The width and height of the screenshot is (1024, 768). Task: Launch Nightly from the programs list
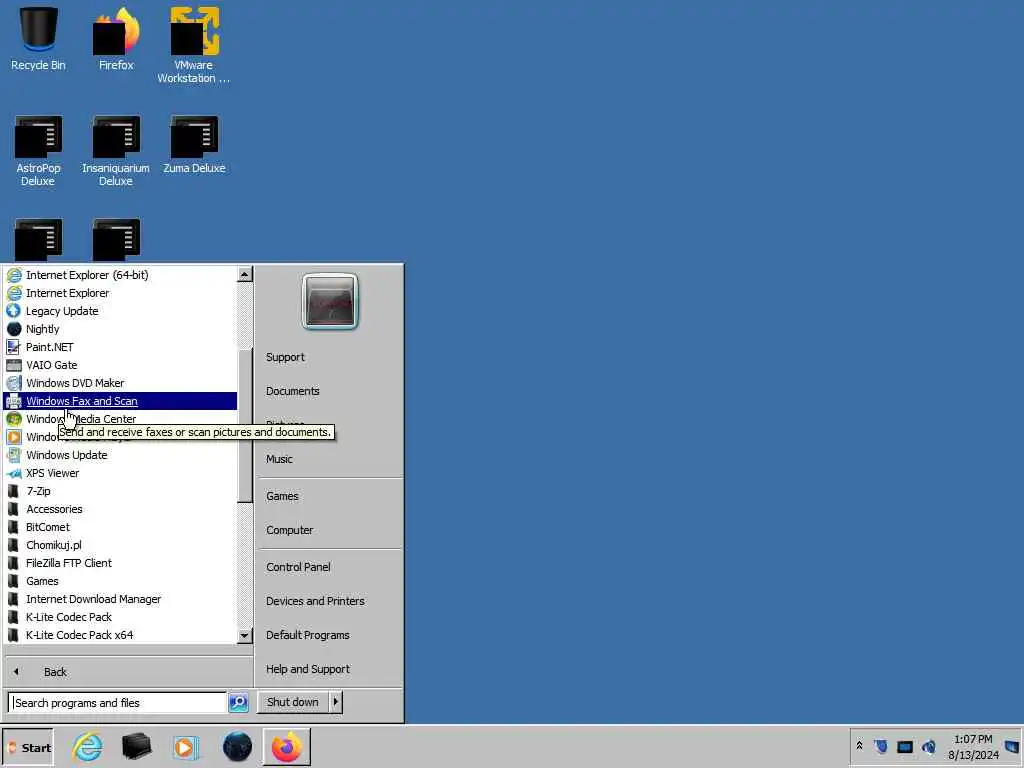pos(120,329)
